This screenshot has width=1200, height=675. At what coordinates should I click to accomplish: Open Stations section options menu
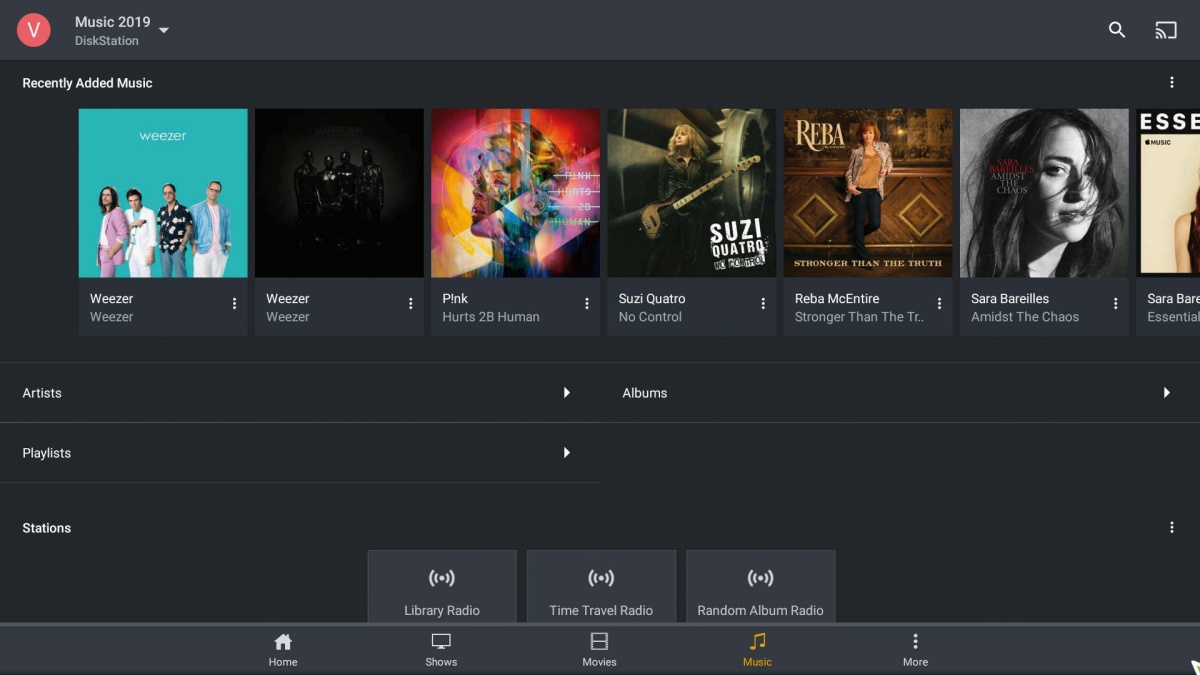point(1172,527)
